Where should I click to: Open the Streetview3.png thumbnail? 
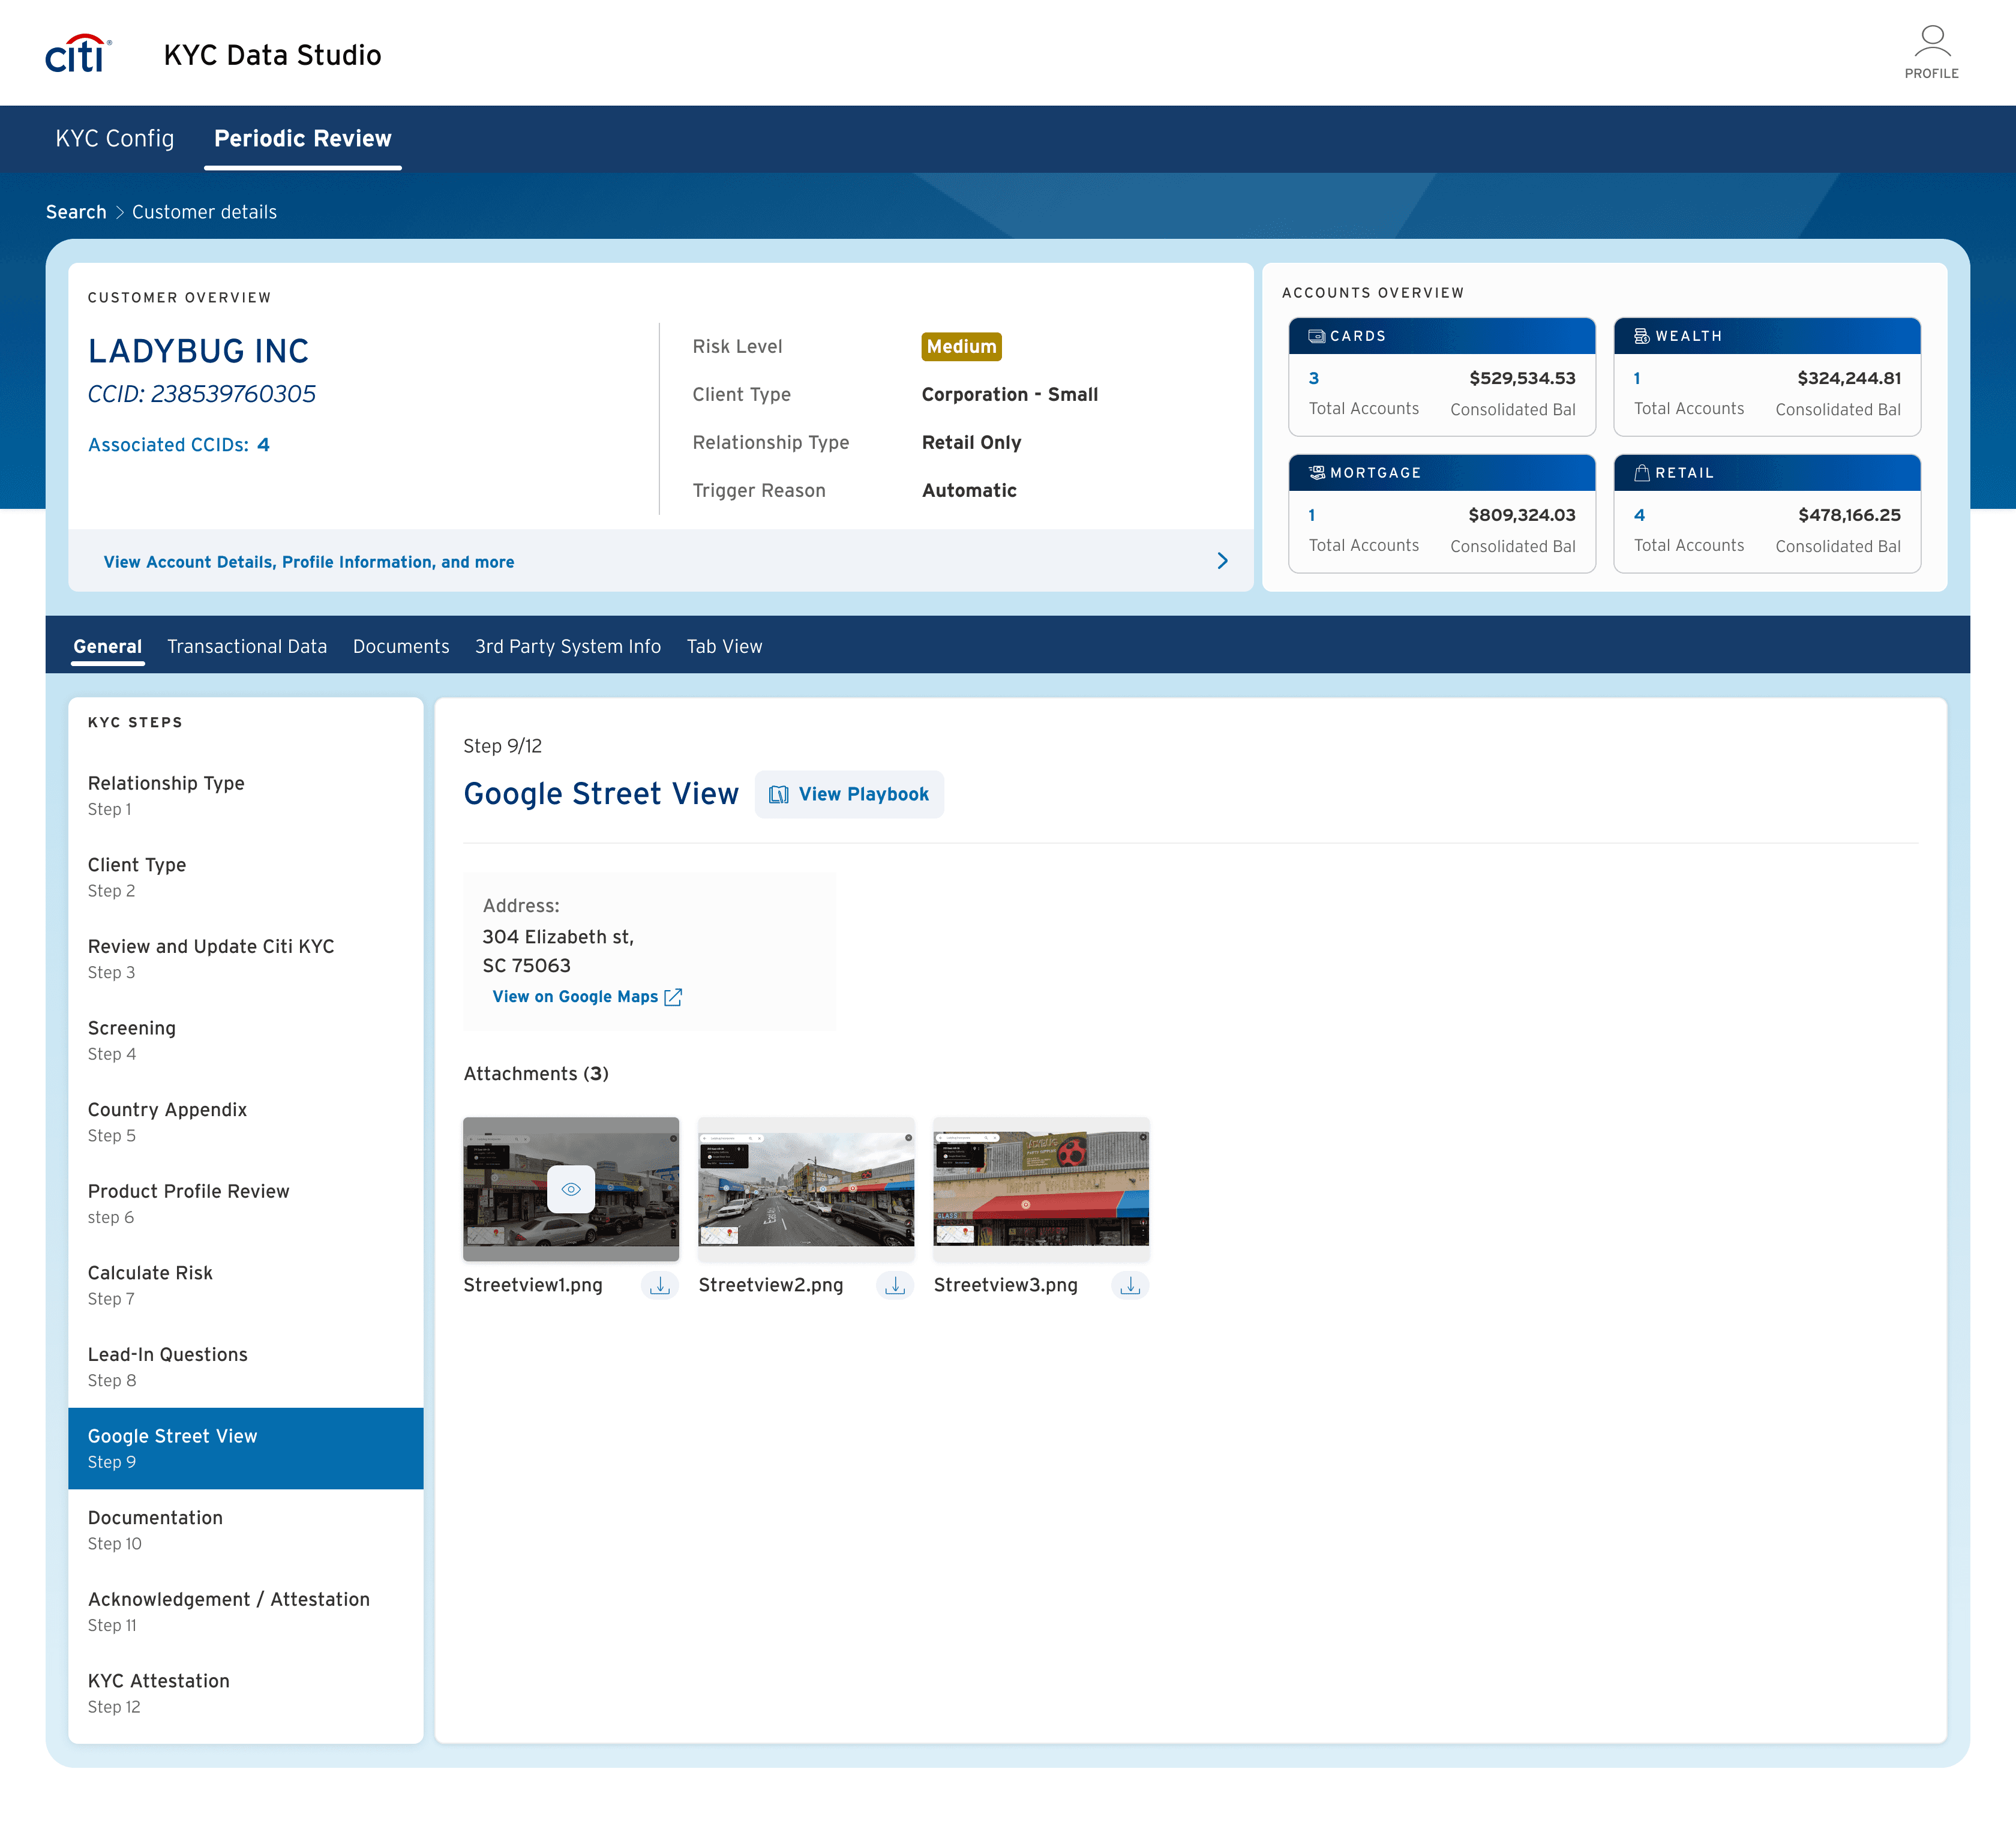click(1040, 1188)
